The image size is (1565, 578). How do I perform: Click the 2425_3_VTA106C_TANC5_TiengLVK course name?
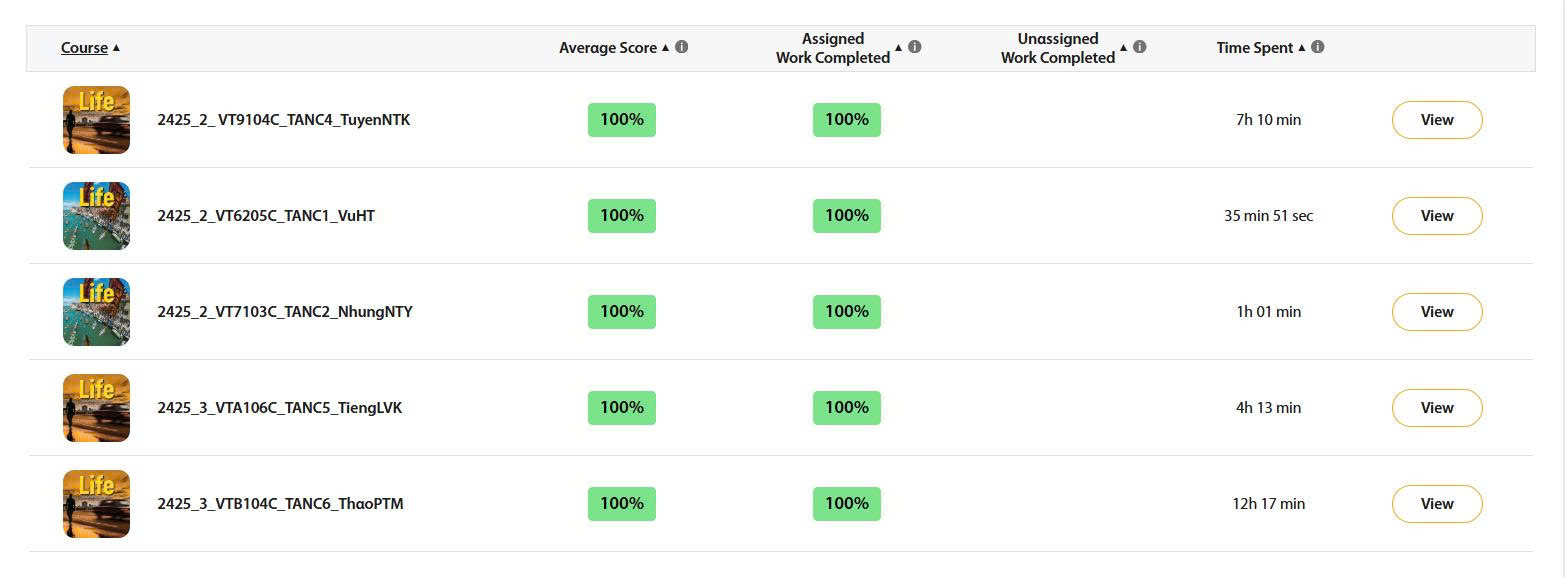(x=280, y=408)
